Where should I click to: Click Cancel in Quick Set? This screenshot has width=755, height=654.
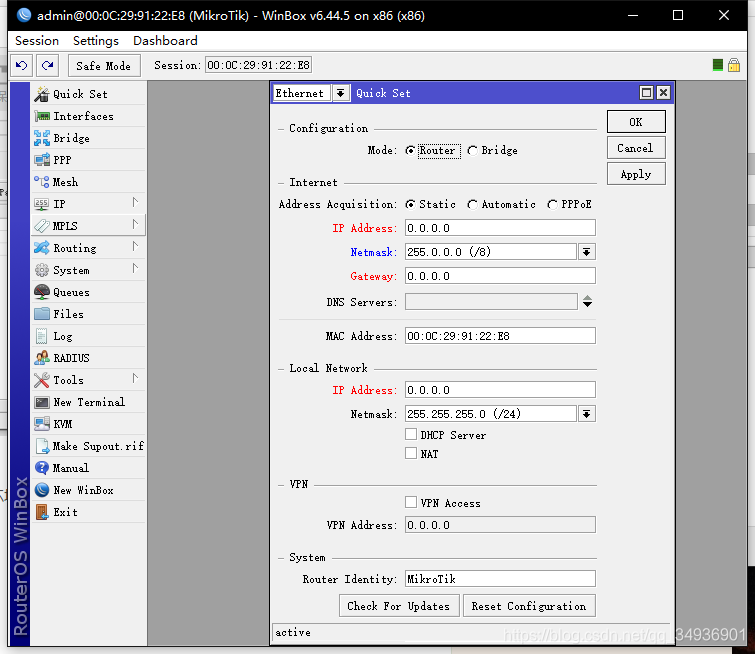point(636,148)
